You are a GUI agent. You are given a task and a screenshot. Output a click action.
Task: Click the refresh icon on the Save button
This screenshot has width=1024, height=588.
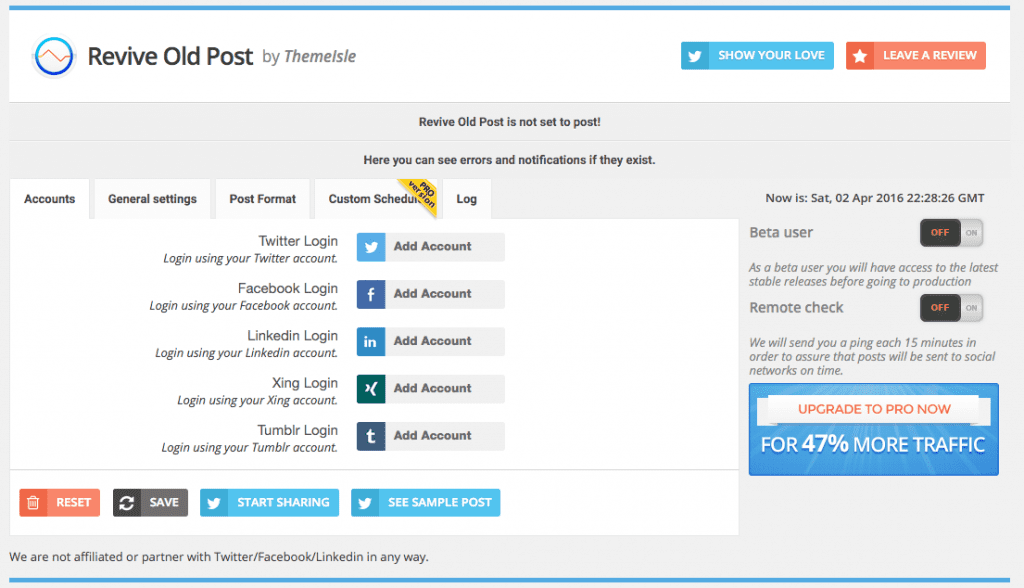coord(127,502)
